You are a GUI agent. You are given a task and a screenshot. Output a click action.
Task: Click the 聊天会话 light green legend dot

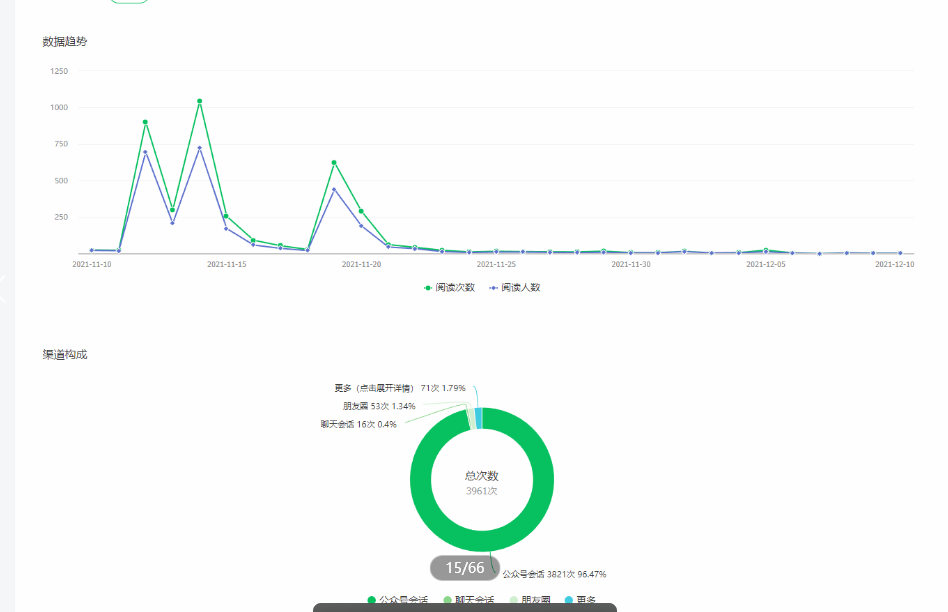point(447,600)
